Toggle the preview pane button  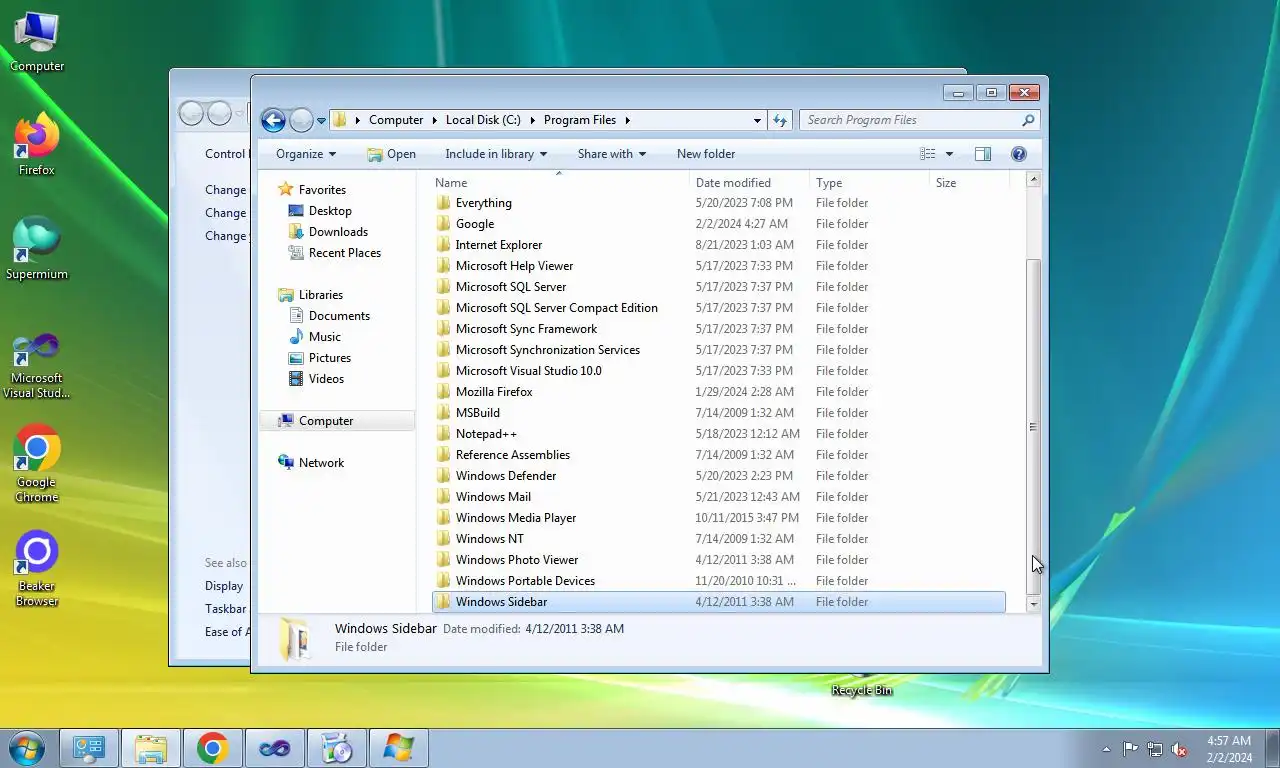[983, 154]
